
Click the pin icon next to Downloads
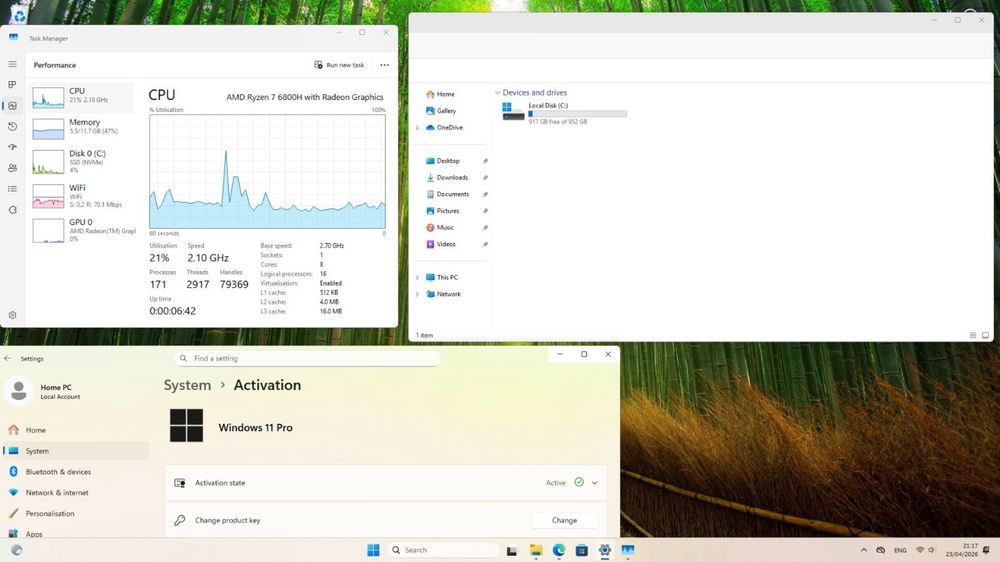pyautogui.click(x=485, y=177)
